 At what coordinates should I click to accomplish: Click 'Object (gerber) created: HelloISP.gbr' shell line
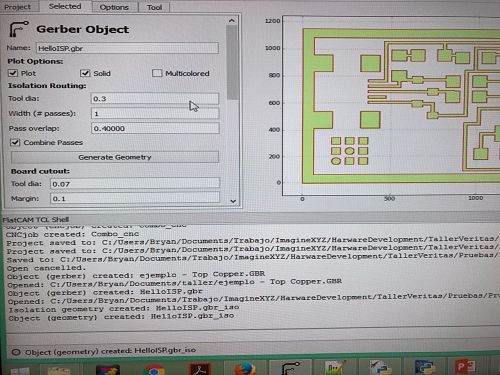pyautogui.click(x=105, y=292)
